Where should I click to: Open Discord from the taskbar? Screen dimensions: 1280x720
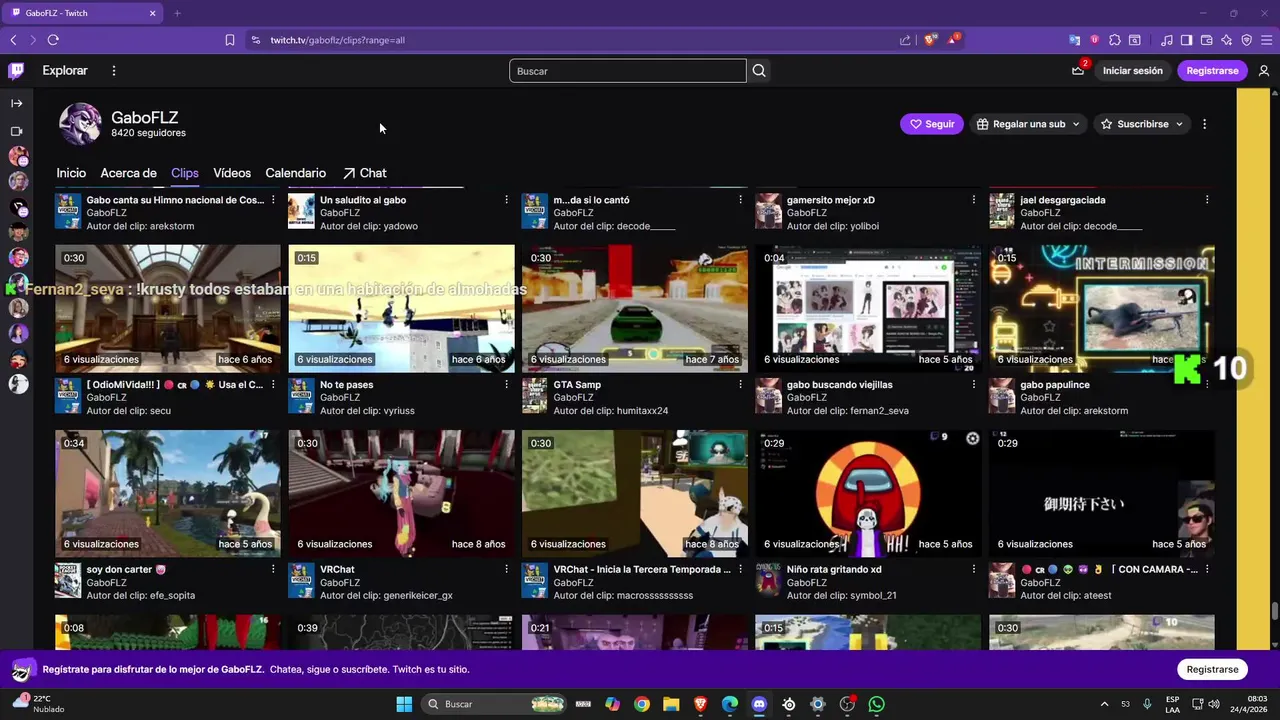pos(759,704)
